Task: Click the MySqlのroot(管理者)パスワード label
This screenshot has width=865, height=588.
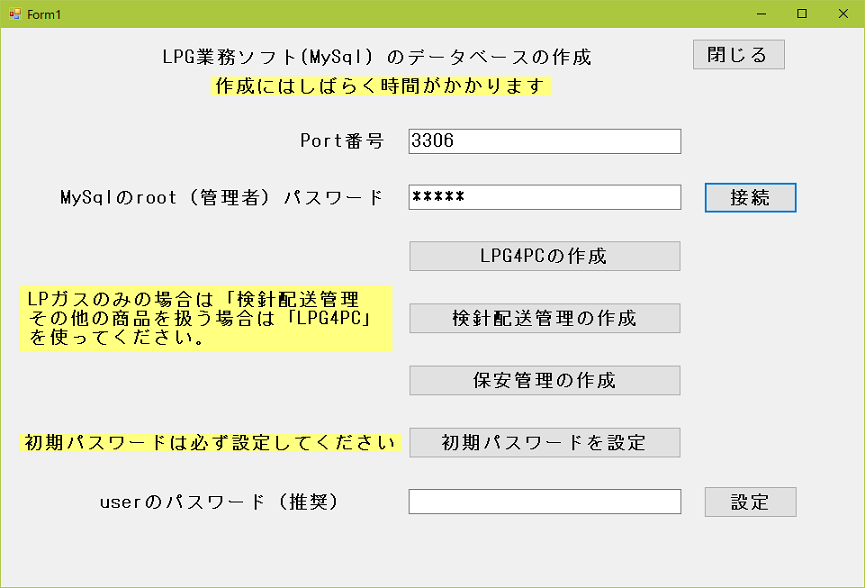Action: point(221,197)
